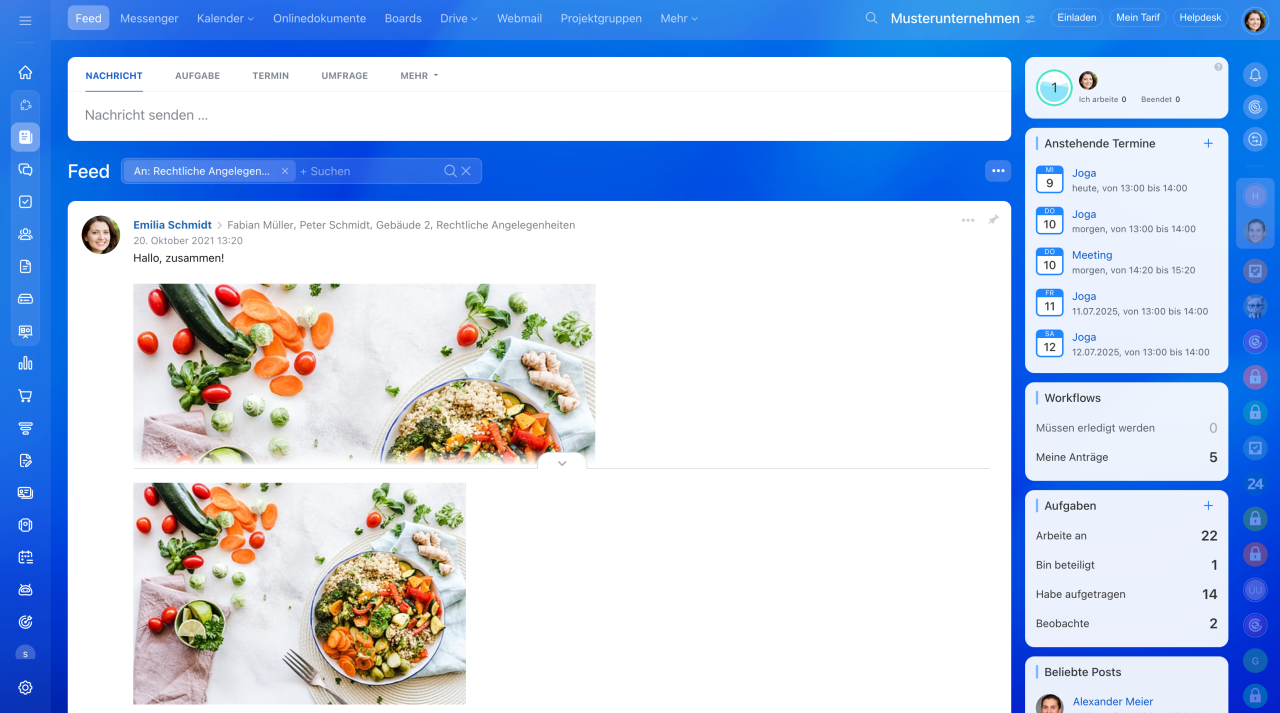Expand the Mehr dropdown in top navigation
This screenshot has width=1280, height=713.
click(679, 18)
